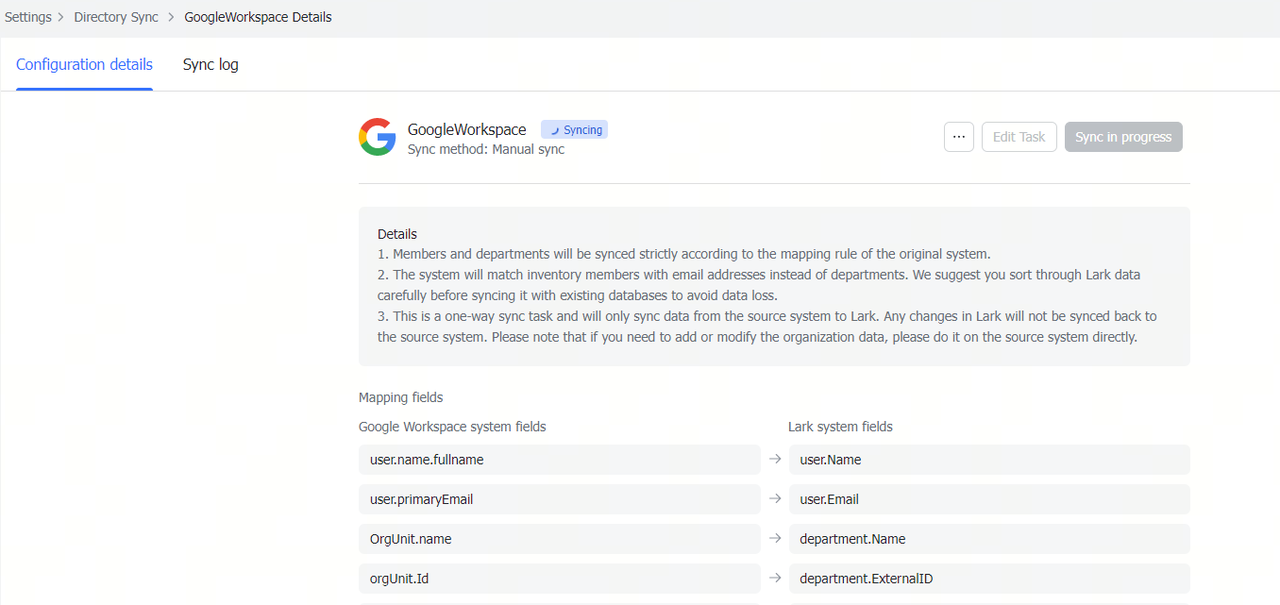The image size is (1280, 605).
Task: Click the Edit Task button
Action: click(x=1019, y=137)
